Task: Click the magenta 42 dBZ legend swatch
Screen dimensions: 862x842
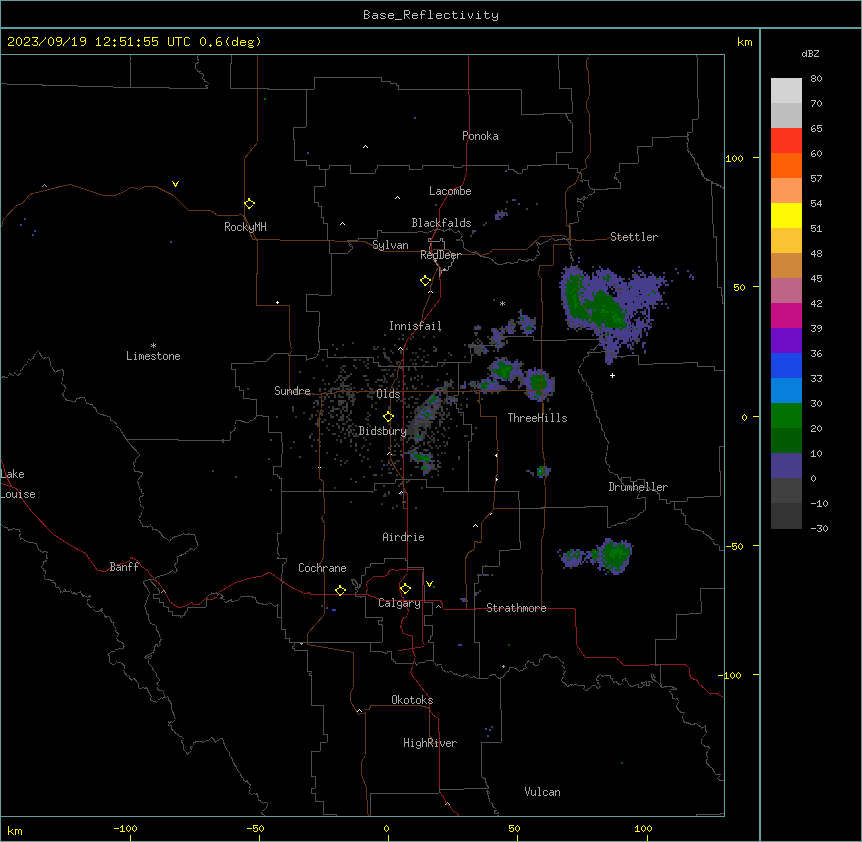Action: click(x=786, y=315)
